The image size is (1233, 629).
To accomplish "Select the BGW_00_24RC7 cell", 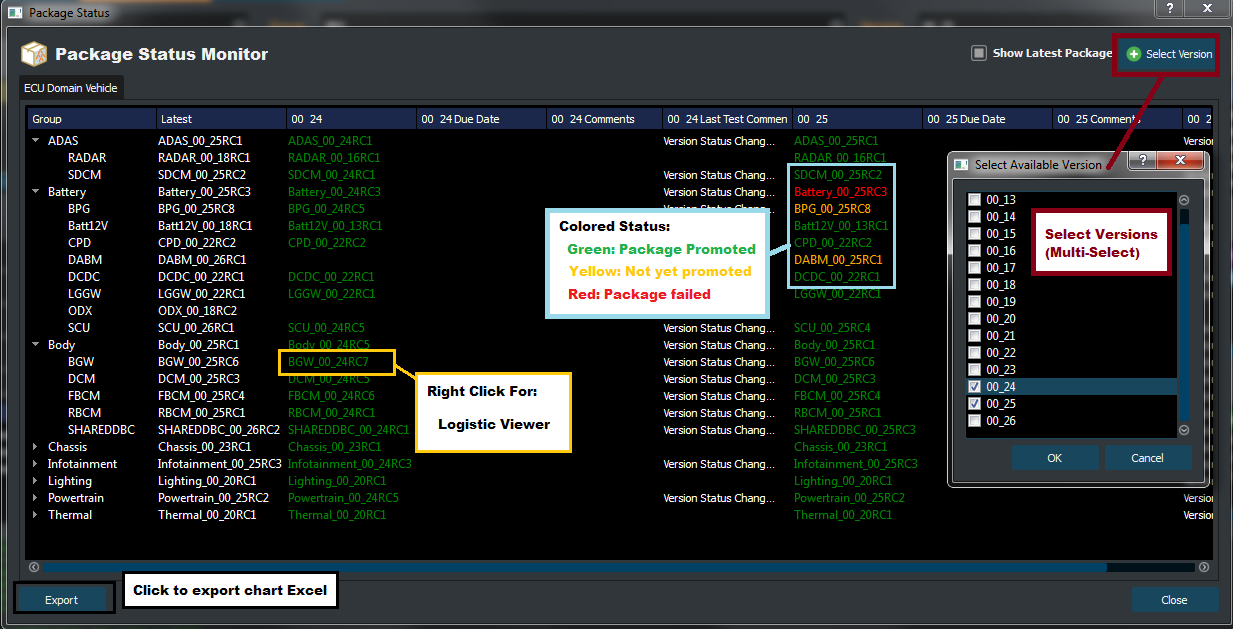I will [x=329, y=362].
